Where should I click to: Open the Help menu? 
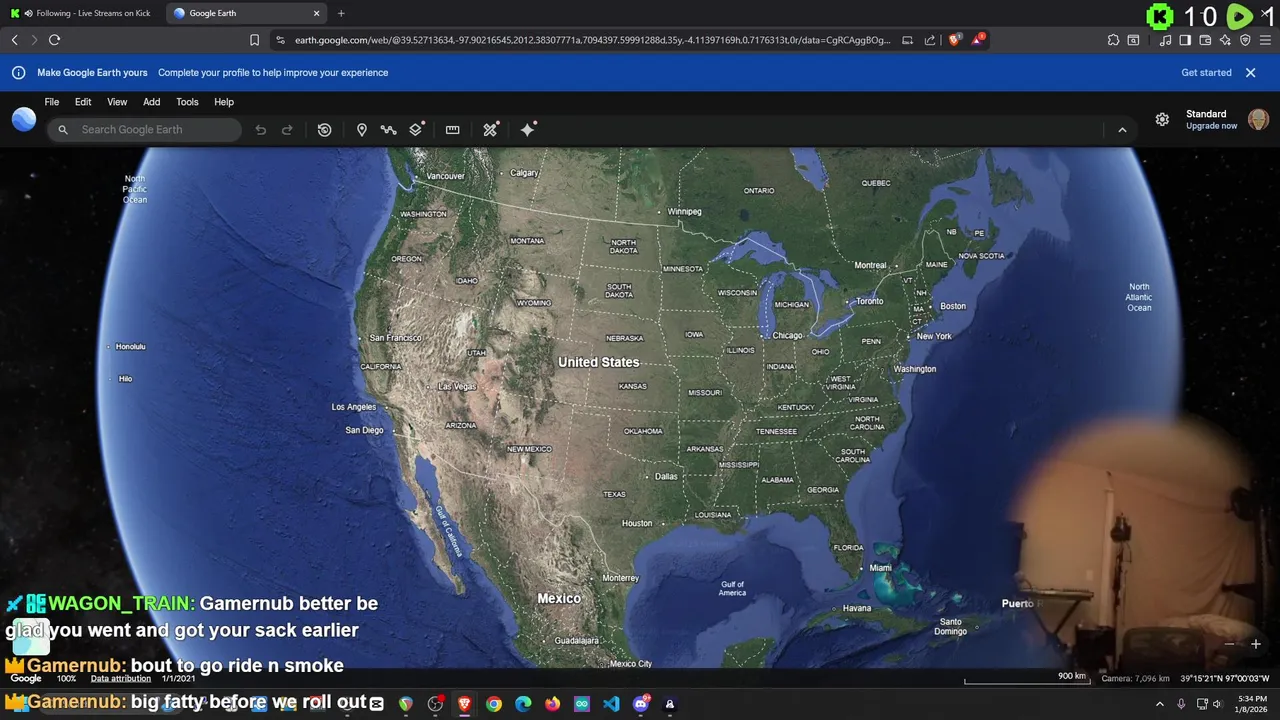click(x=224, y=102)
